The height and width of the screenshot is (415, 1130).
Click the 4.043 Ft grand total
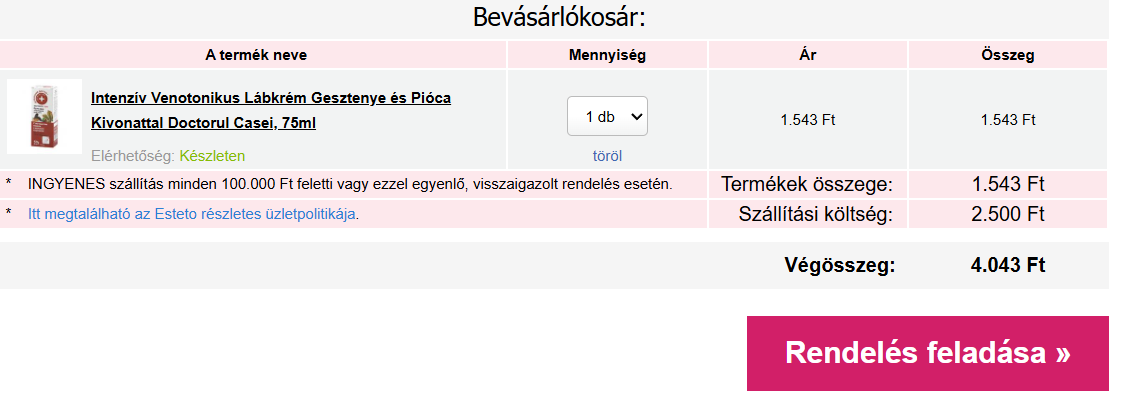coord(1007,265)
